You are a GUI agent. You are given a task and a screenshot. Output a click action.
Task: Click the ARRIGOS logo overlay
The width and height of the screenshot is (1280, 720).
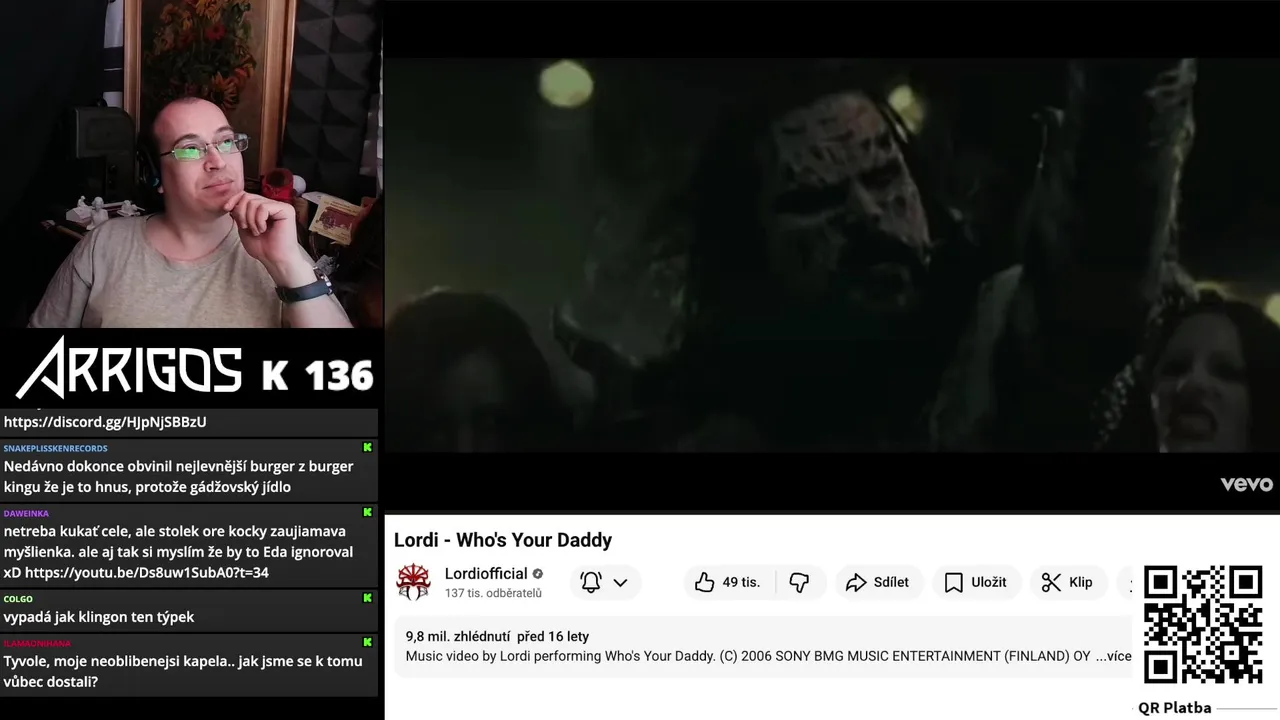coord(130,368)
